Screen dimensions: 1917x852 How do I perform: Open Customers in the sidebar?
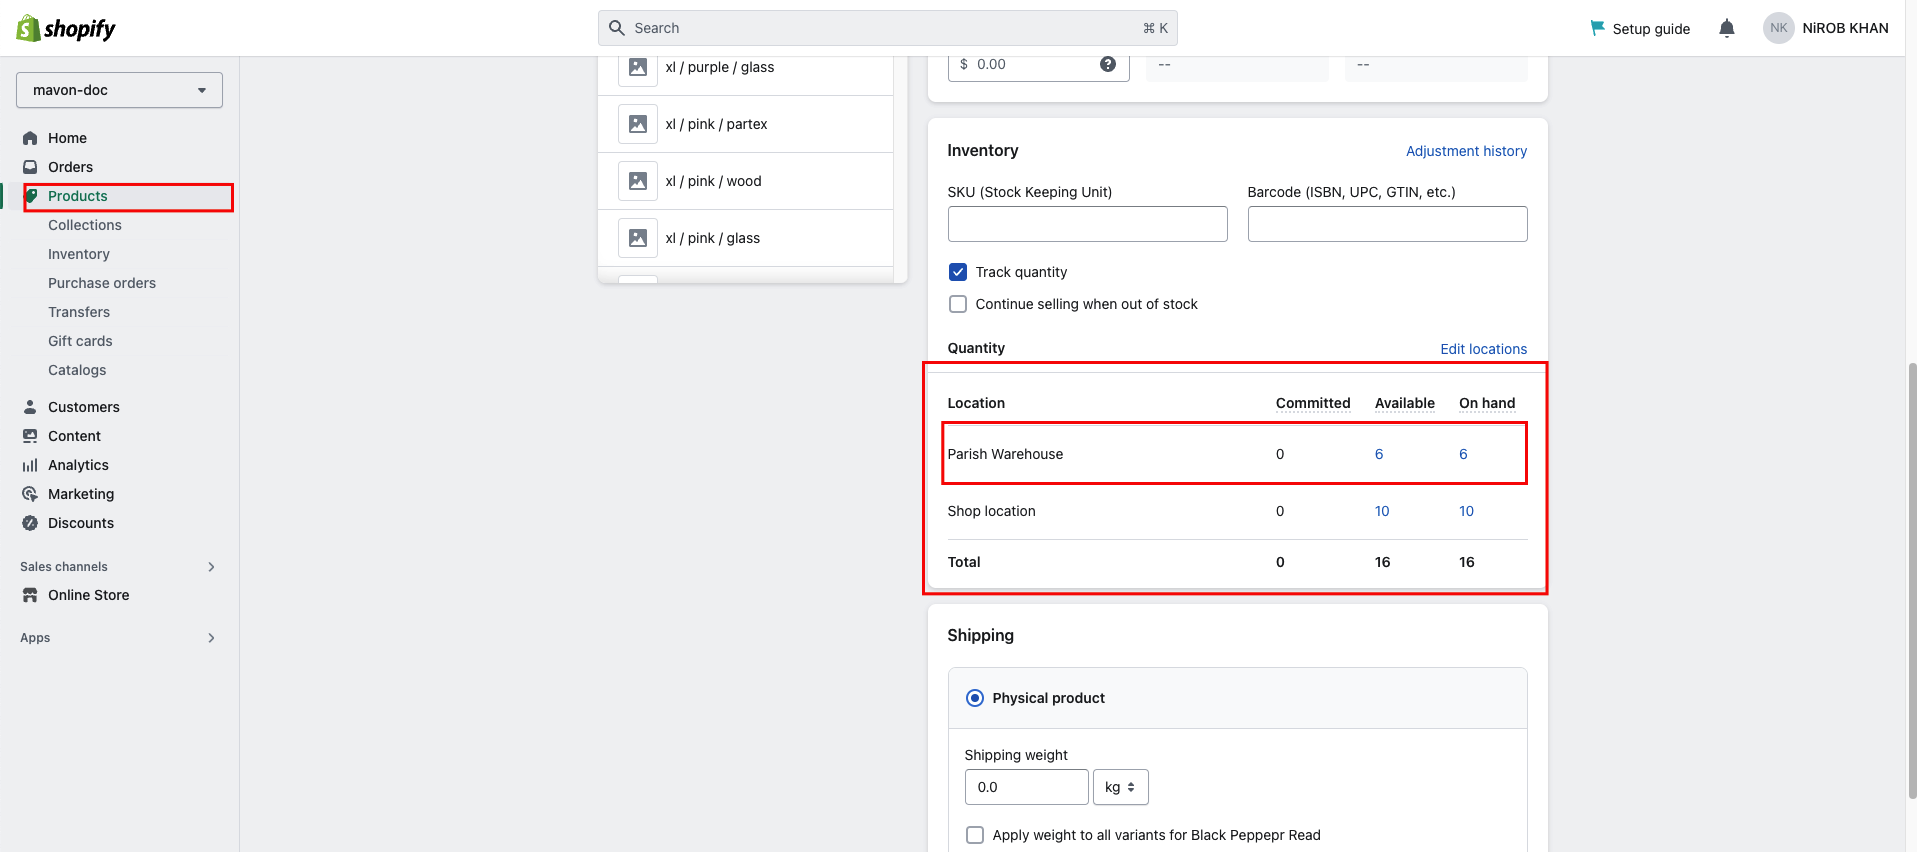84,407
